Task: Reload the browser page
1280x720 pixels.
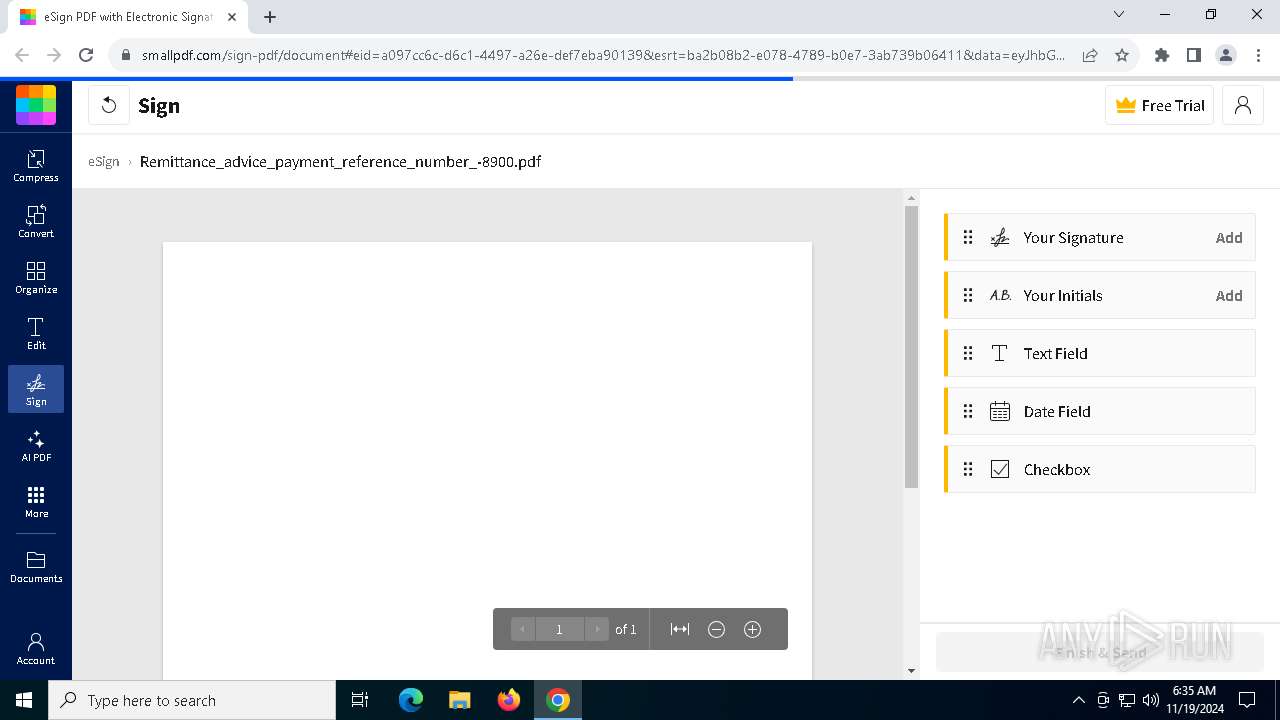Action: [86, 56]
